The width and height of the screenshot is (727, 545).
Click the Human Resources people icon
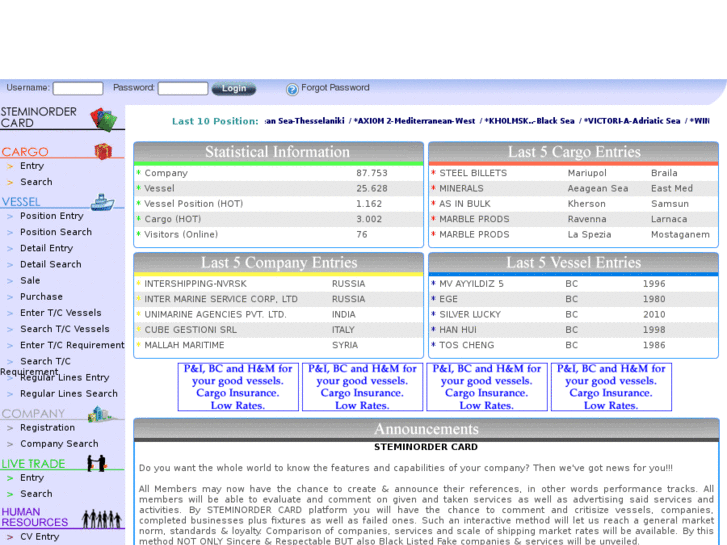coord(102,519)
